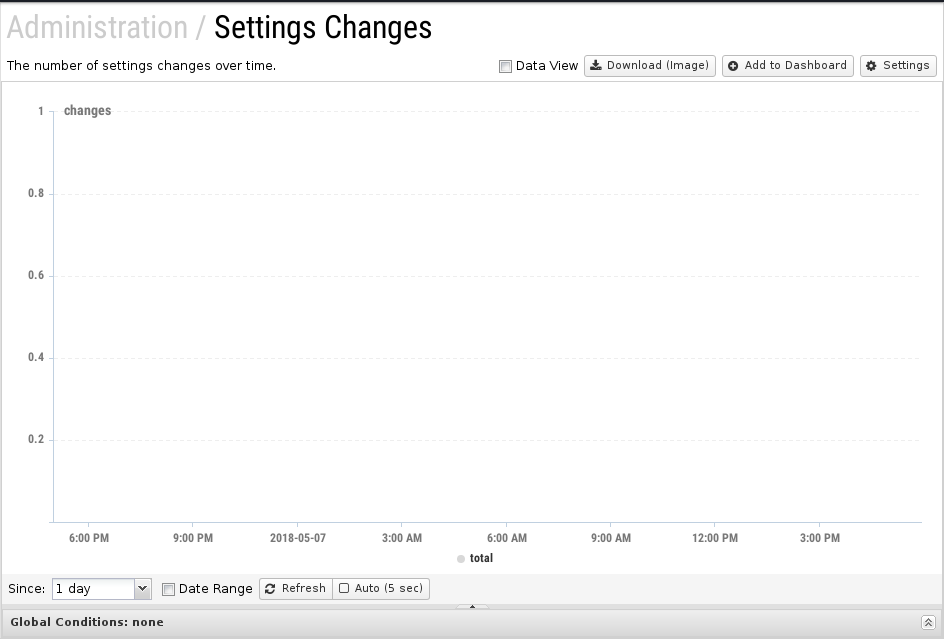
Task: Tick the Date Range checkbox
Action: click(x=169, y=590)
